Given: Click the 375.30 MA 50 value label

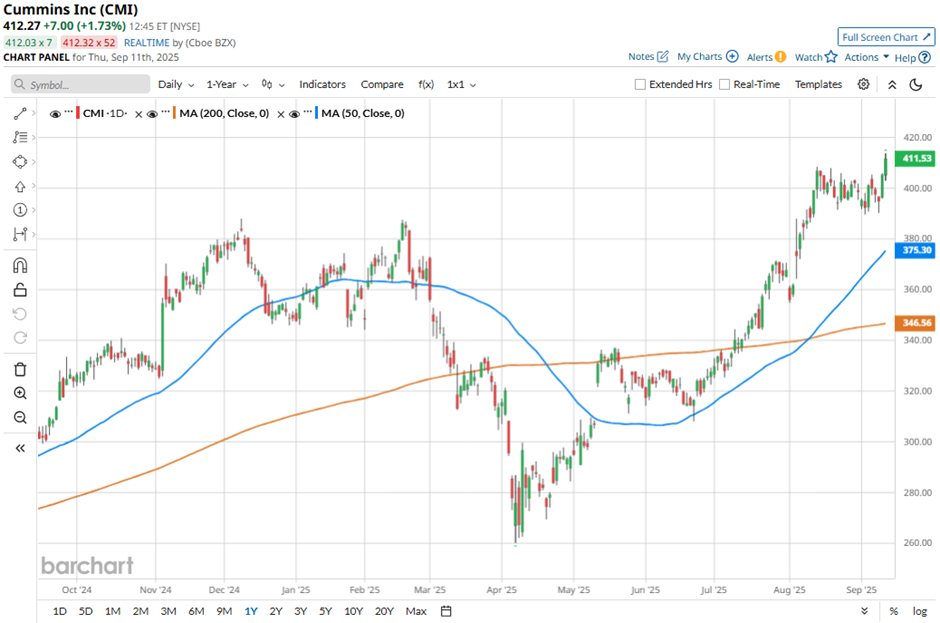Looking at the screenshot, I should pyautogui.click(x=915, y=250).
